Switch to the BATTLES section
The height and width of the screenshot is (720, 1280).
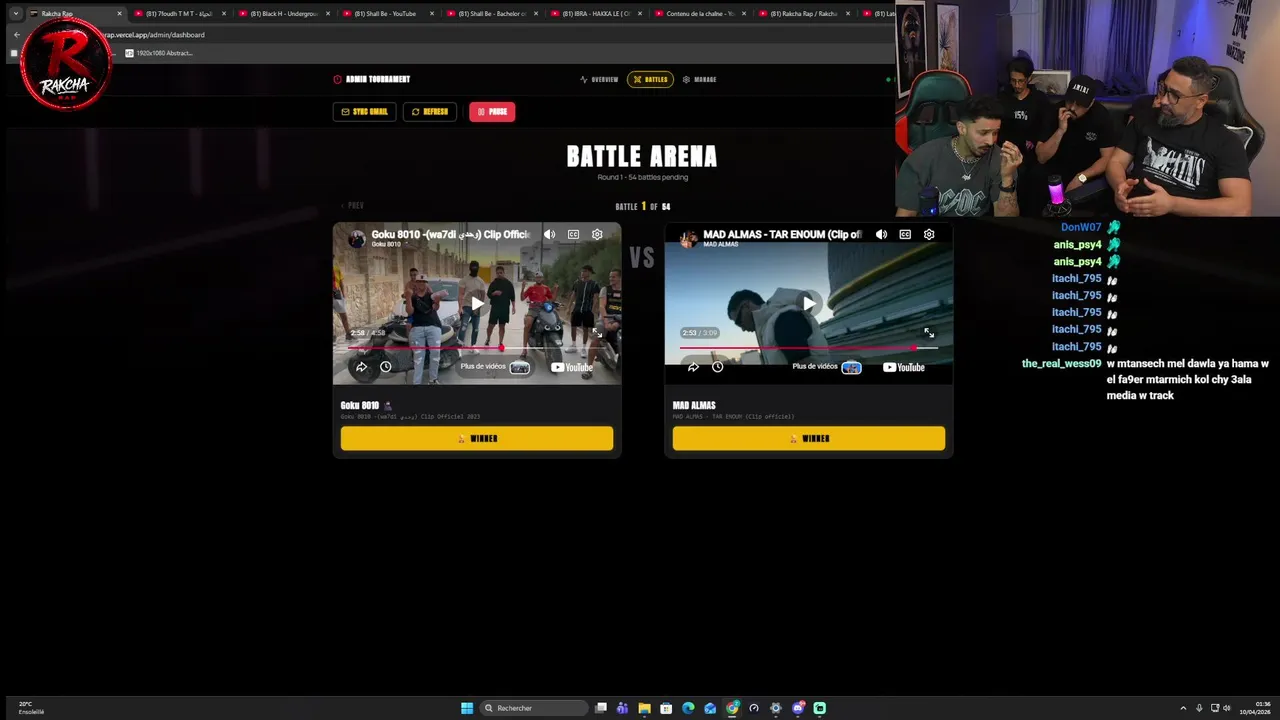click(x=650, y=79)
